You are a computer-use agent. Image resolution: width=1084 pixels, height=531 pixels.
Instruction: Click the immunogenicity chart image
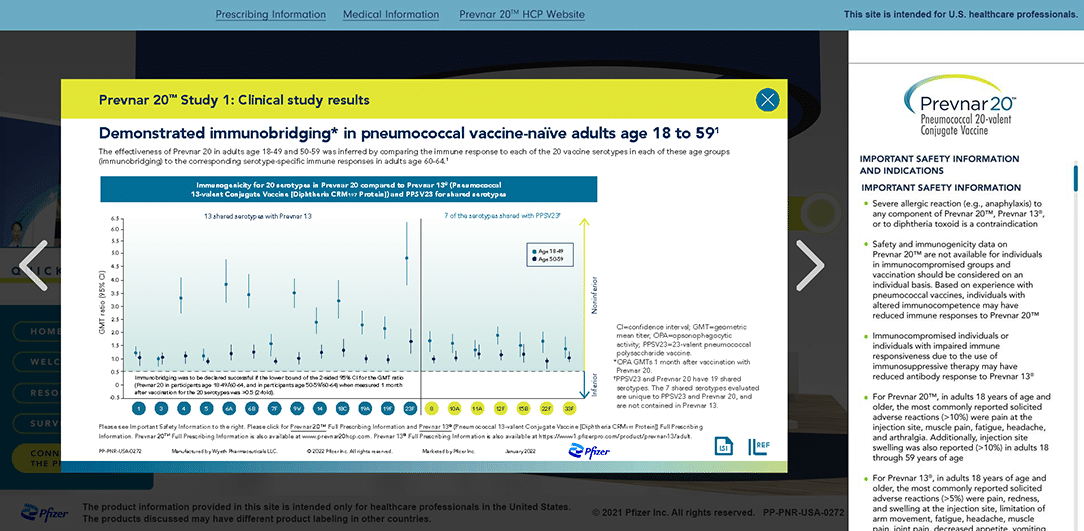pyautogui.click(x=350, y=300)
